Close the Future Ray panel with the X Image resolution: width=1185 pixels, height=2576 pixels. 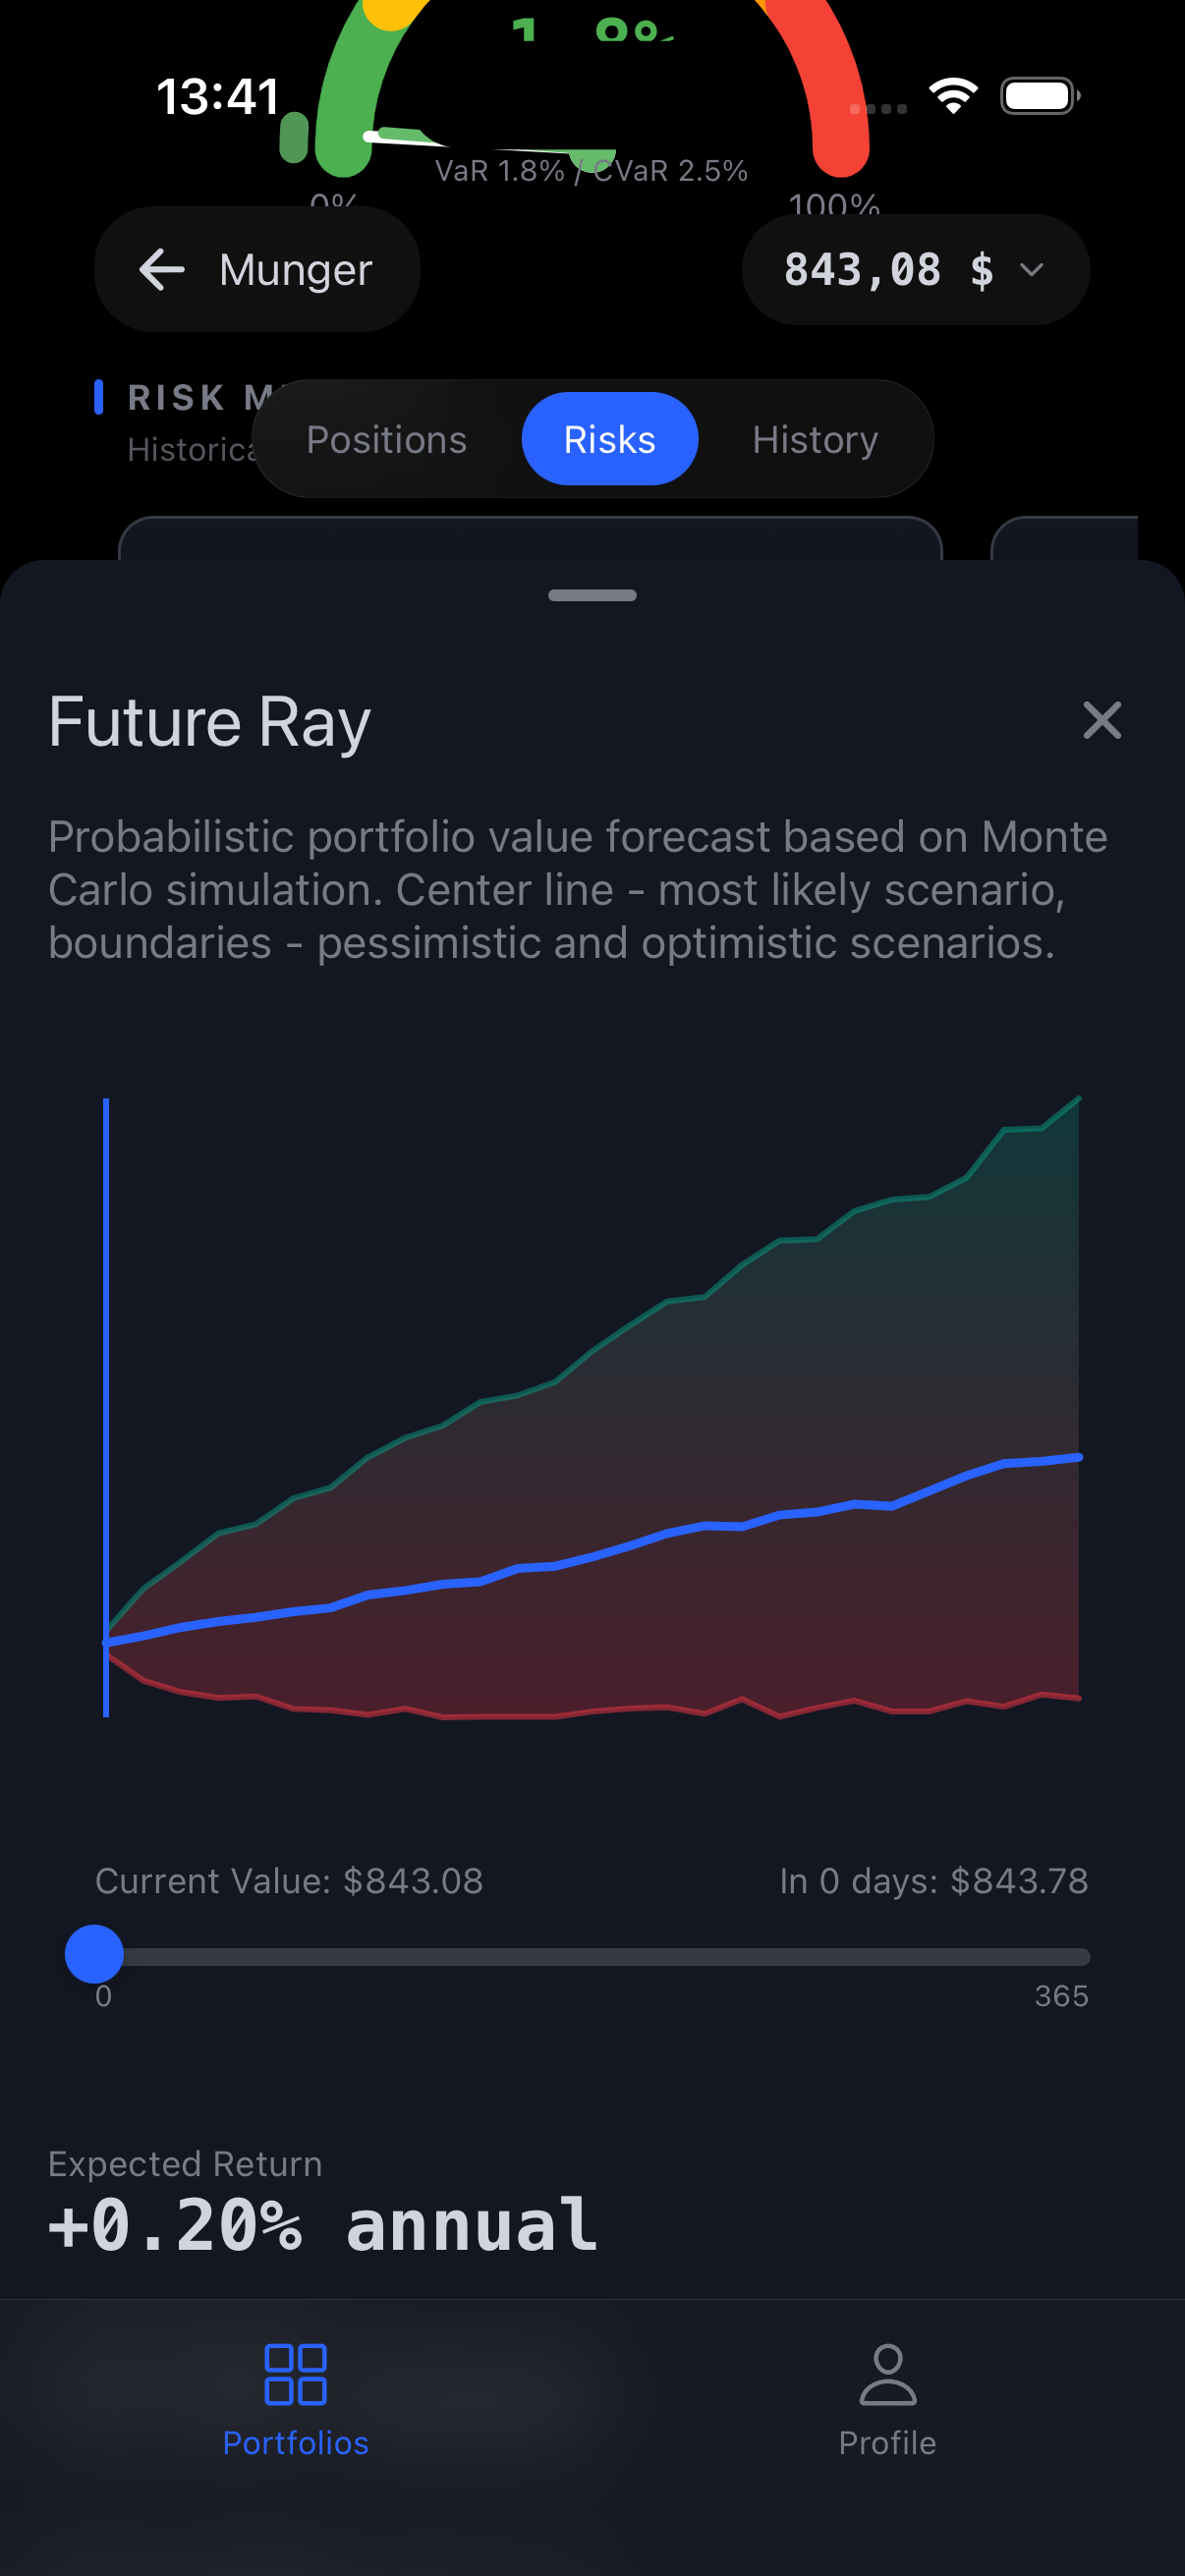1101,721
